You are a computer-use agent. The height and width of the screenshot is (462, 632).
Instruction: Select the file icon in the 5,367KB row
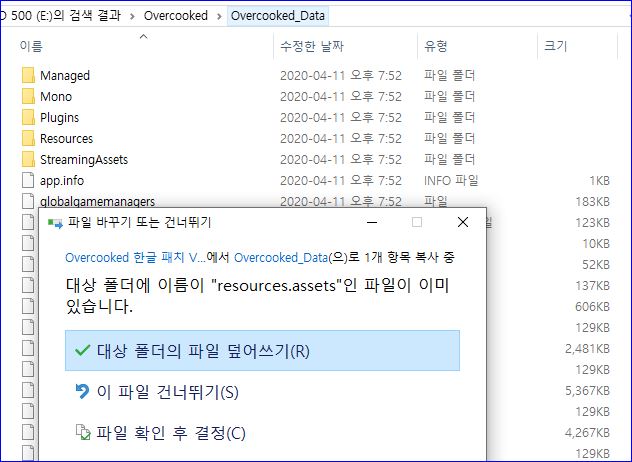28,390
